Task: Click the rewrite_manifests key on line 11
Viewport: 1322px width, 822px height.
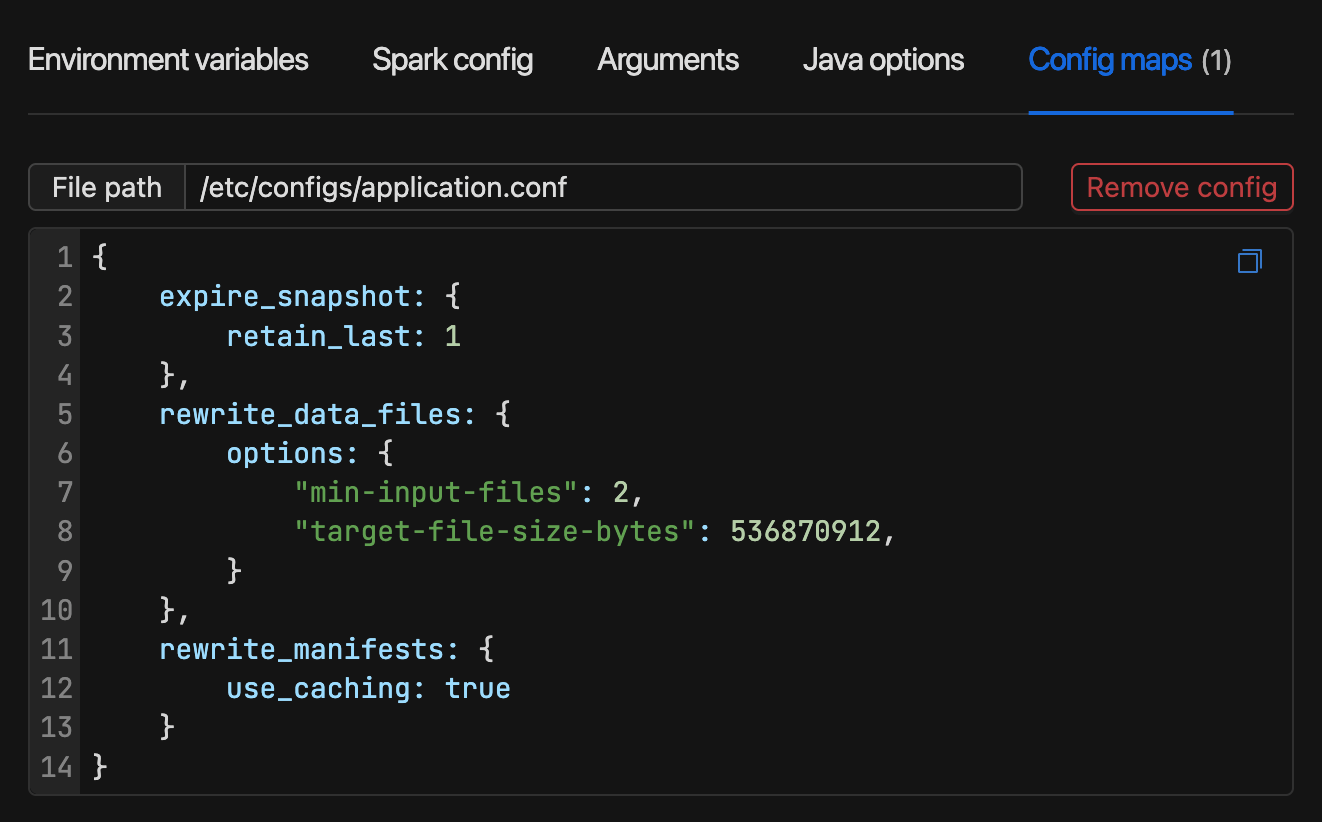Action: (302, 649)
